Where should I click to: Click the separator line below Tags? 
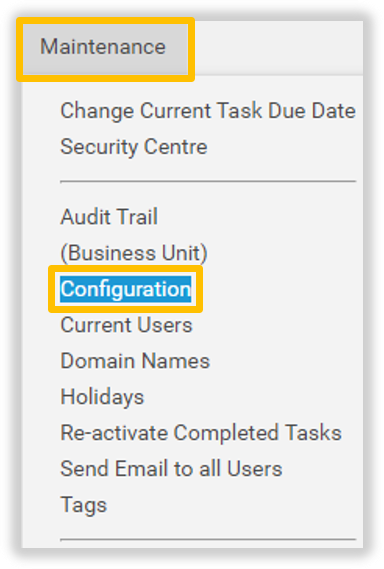point(208,540)
